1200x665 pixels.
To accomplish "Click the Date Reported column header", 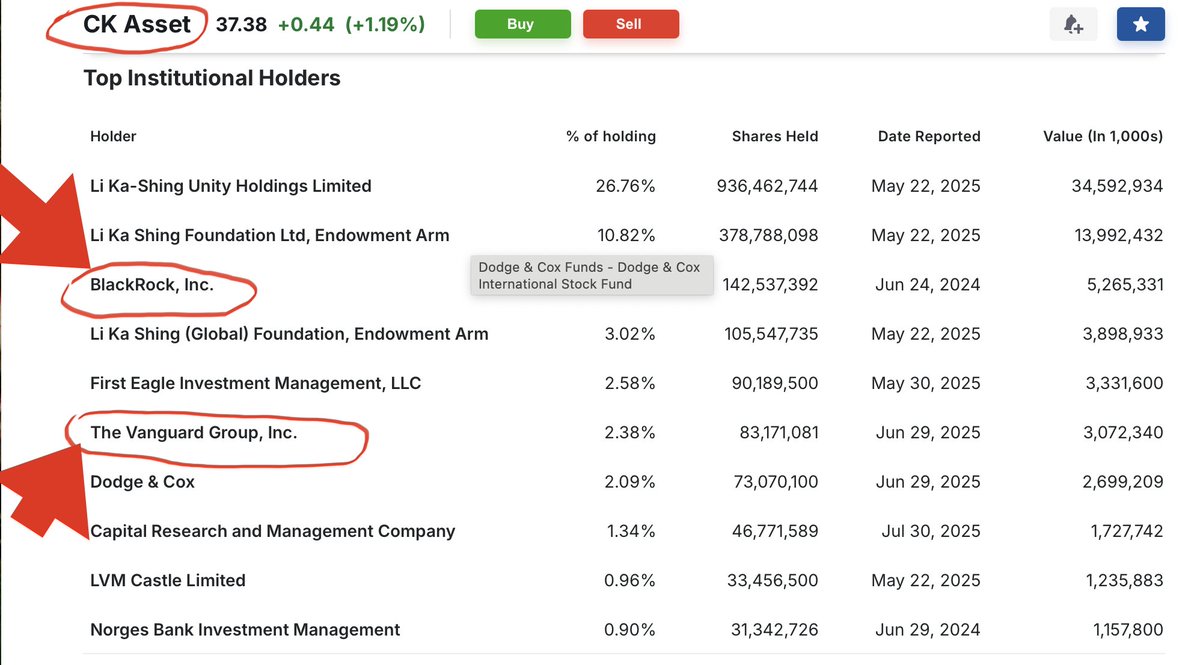I will click(929, 136).
